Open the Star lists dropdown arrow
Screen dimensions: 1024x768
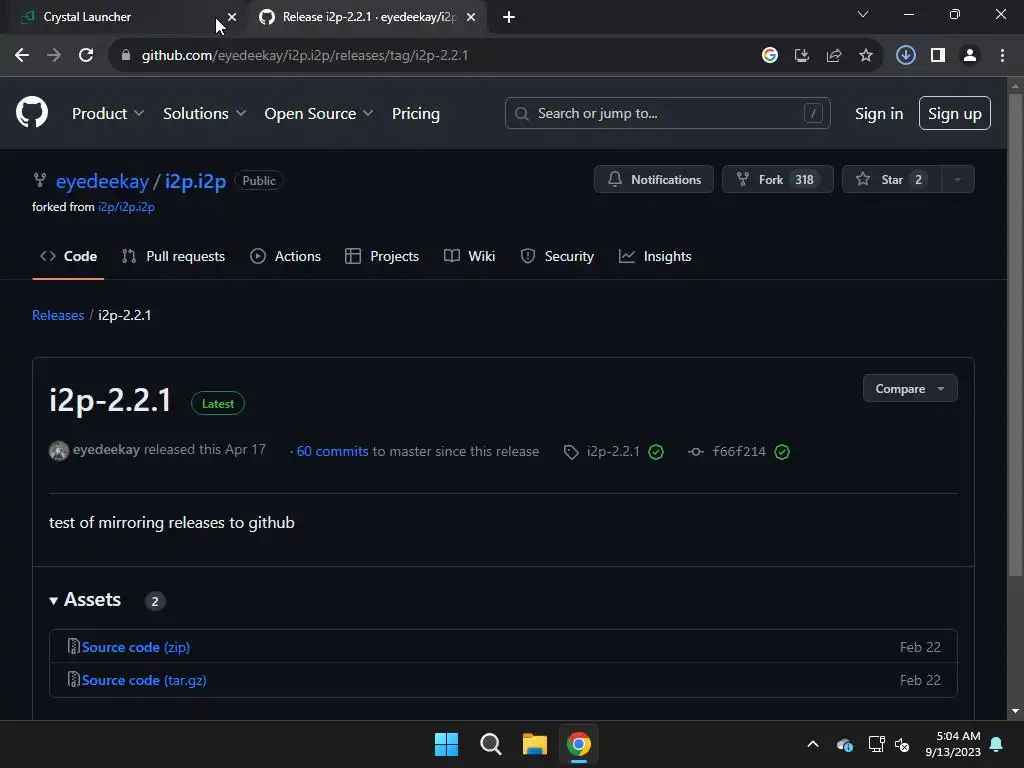click(x=958, y=180)
